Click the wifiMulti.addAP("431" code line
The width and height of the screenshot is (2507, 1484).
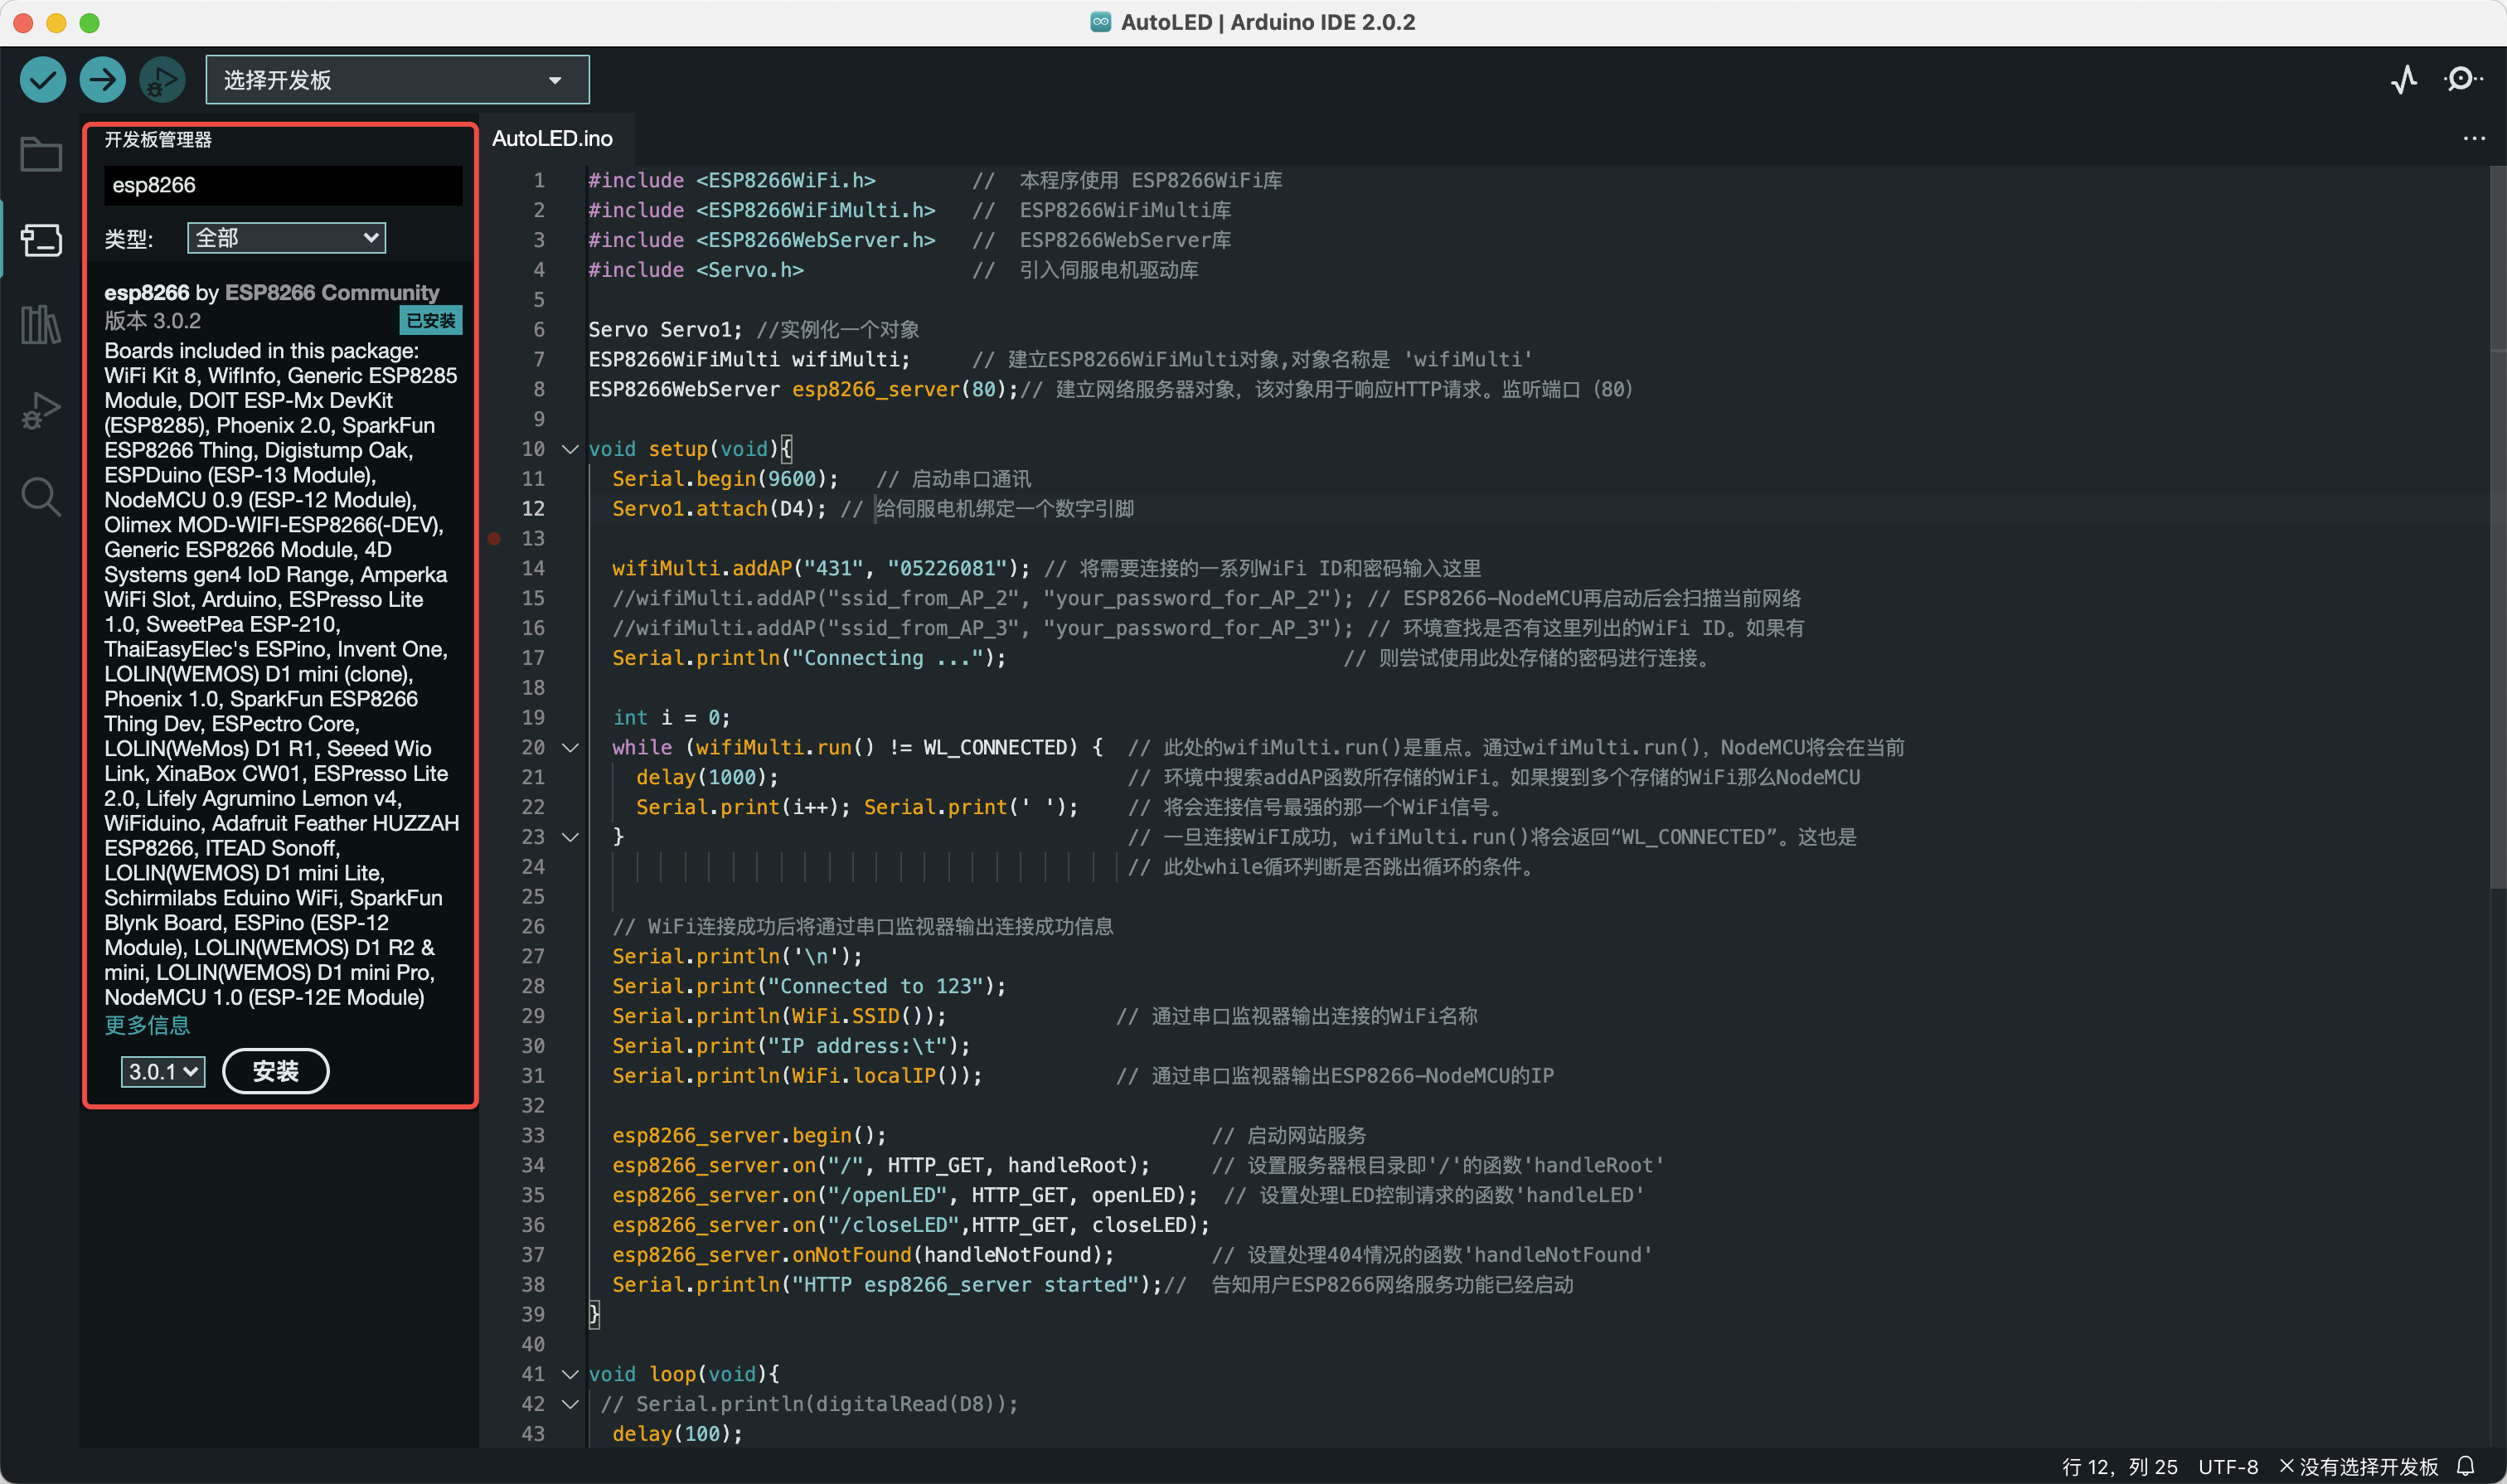coord(821,569)
